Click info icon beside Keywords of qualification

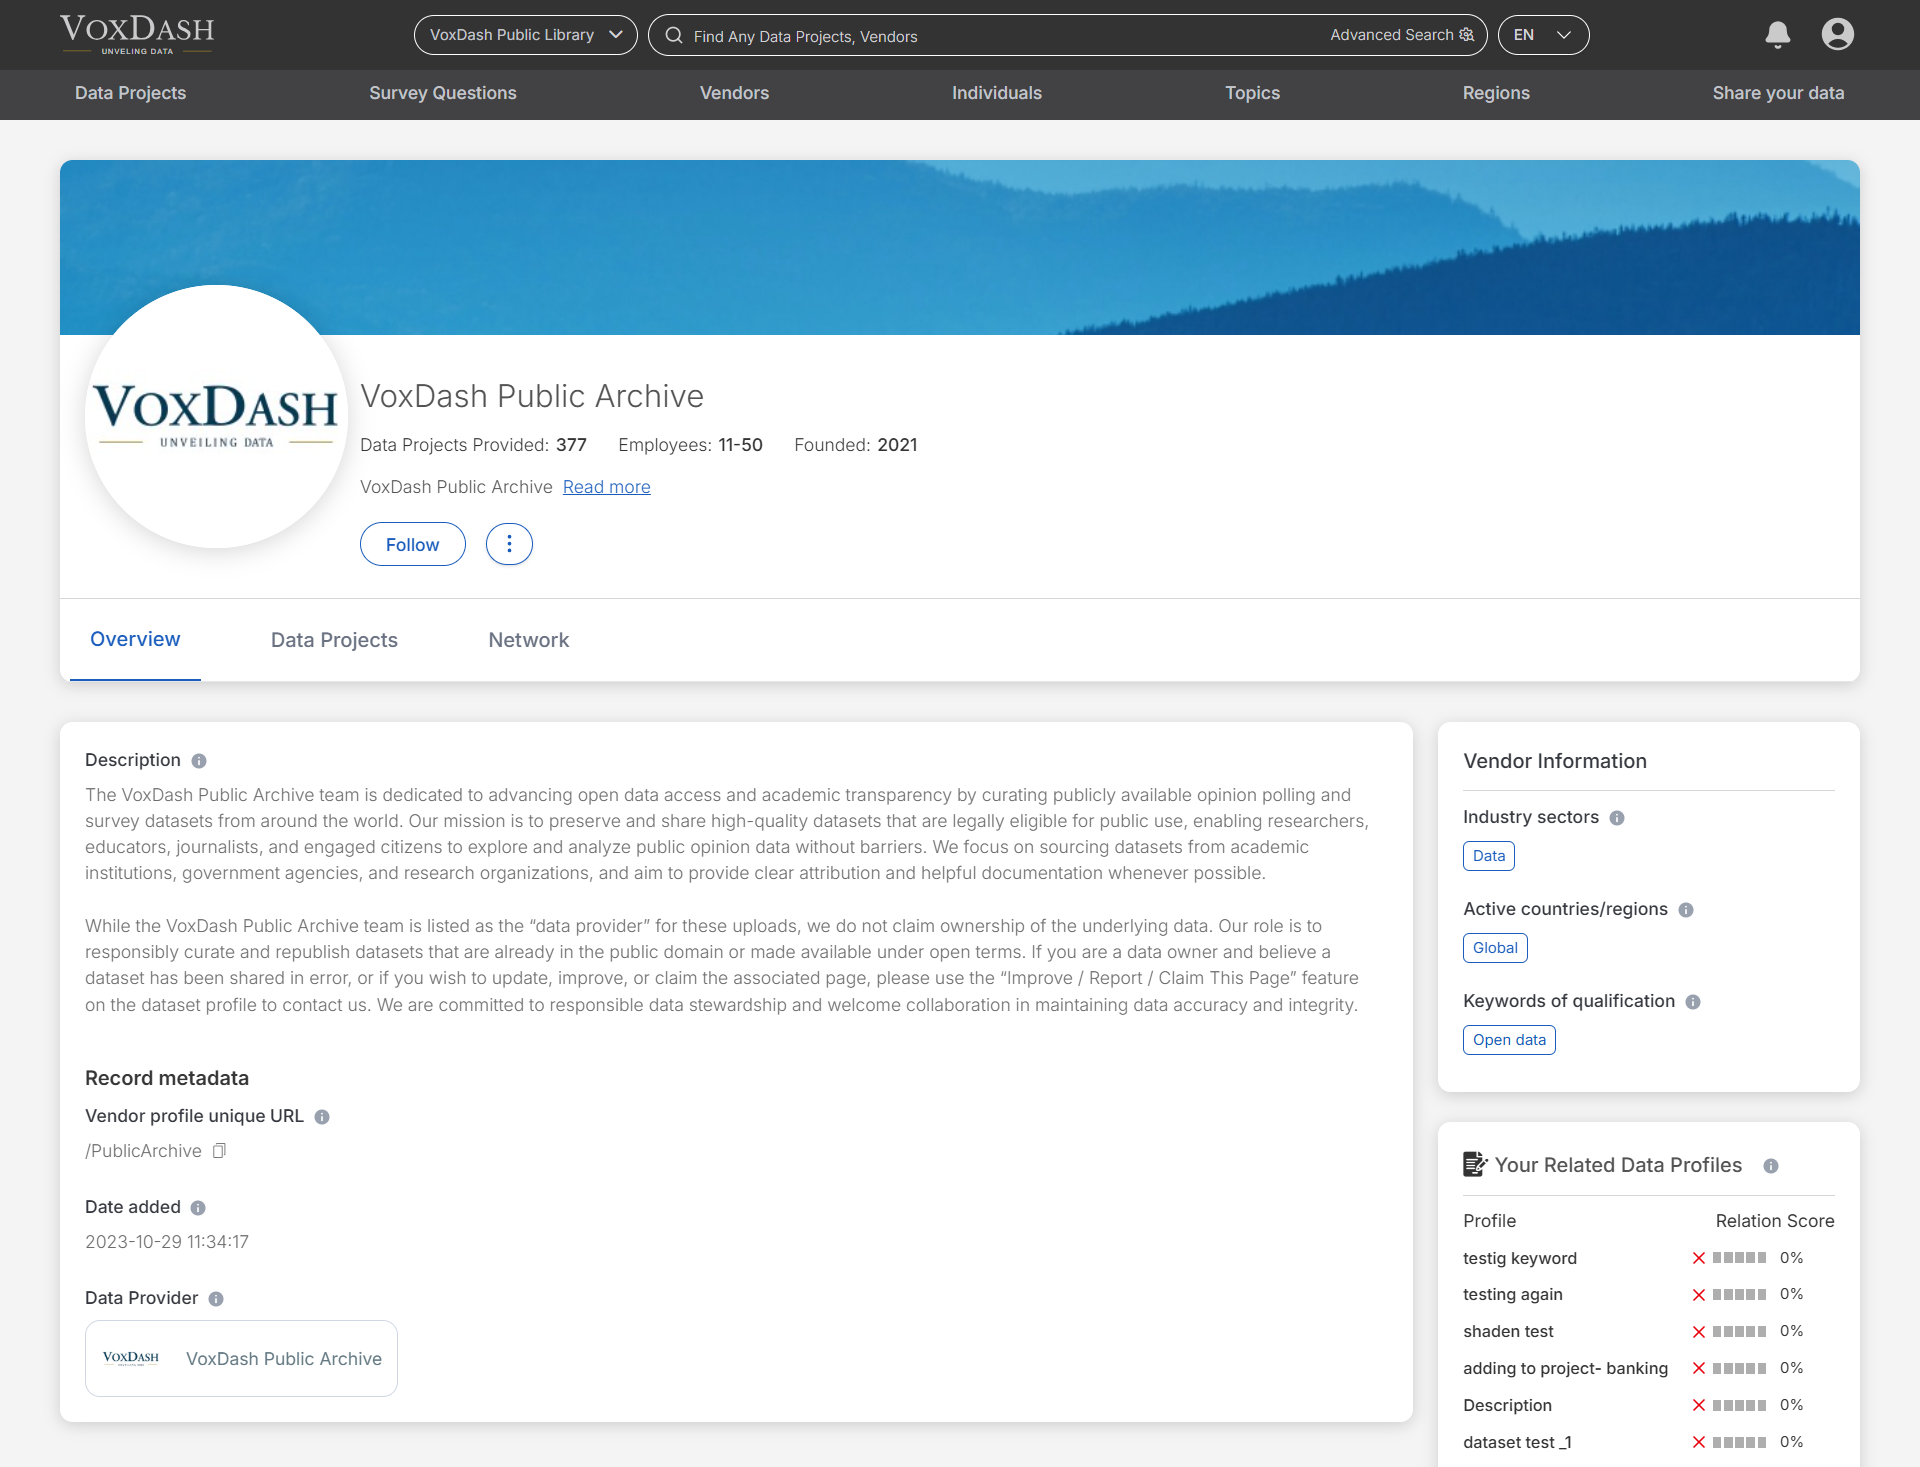click(x=1693, y=1002)
